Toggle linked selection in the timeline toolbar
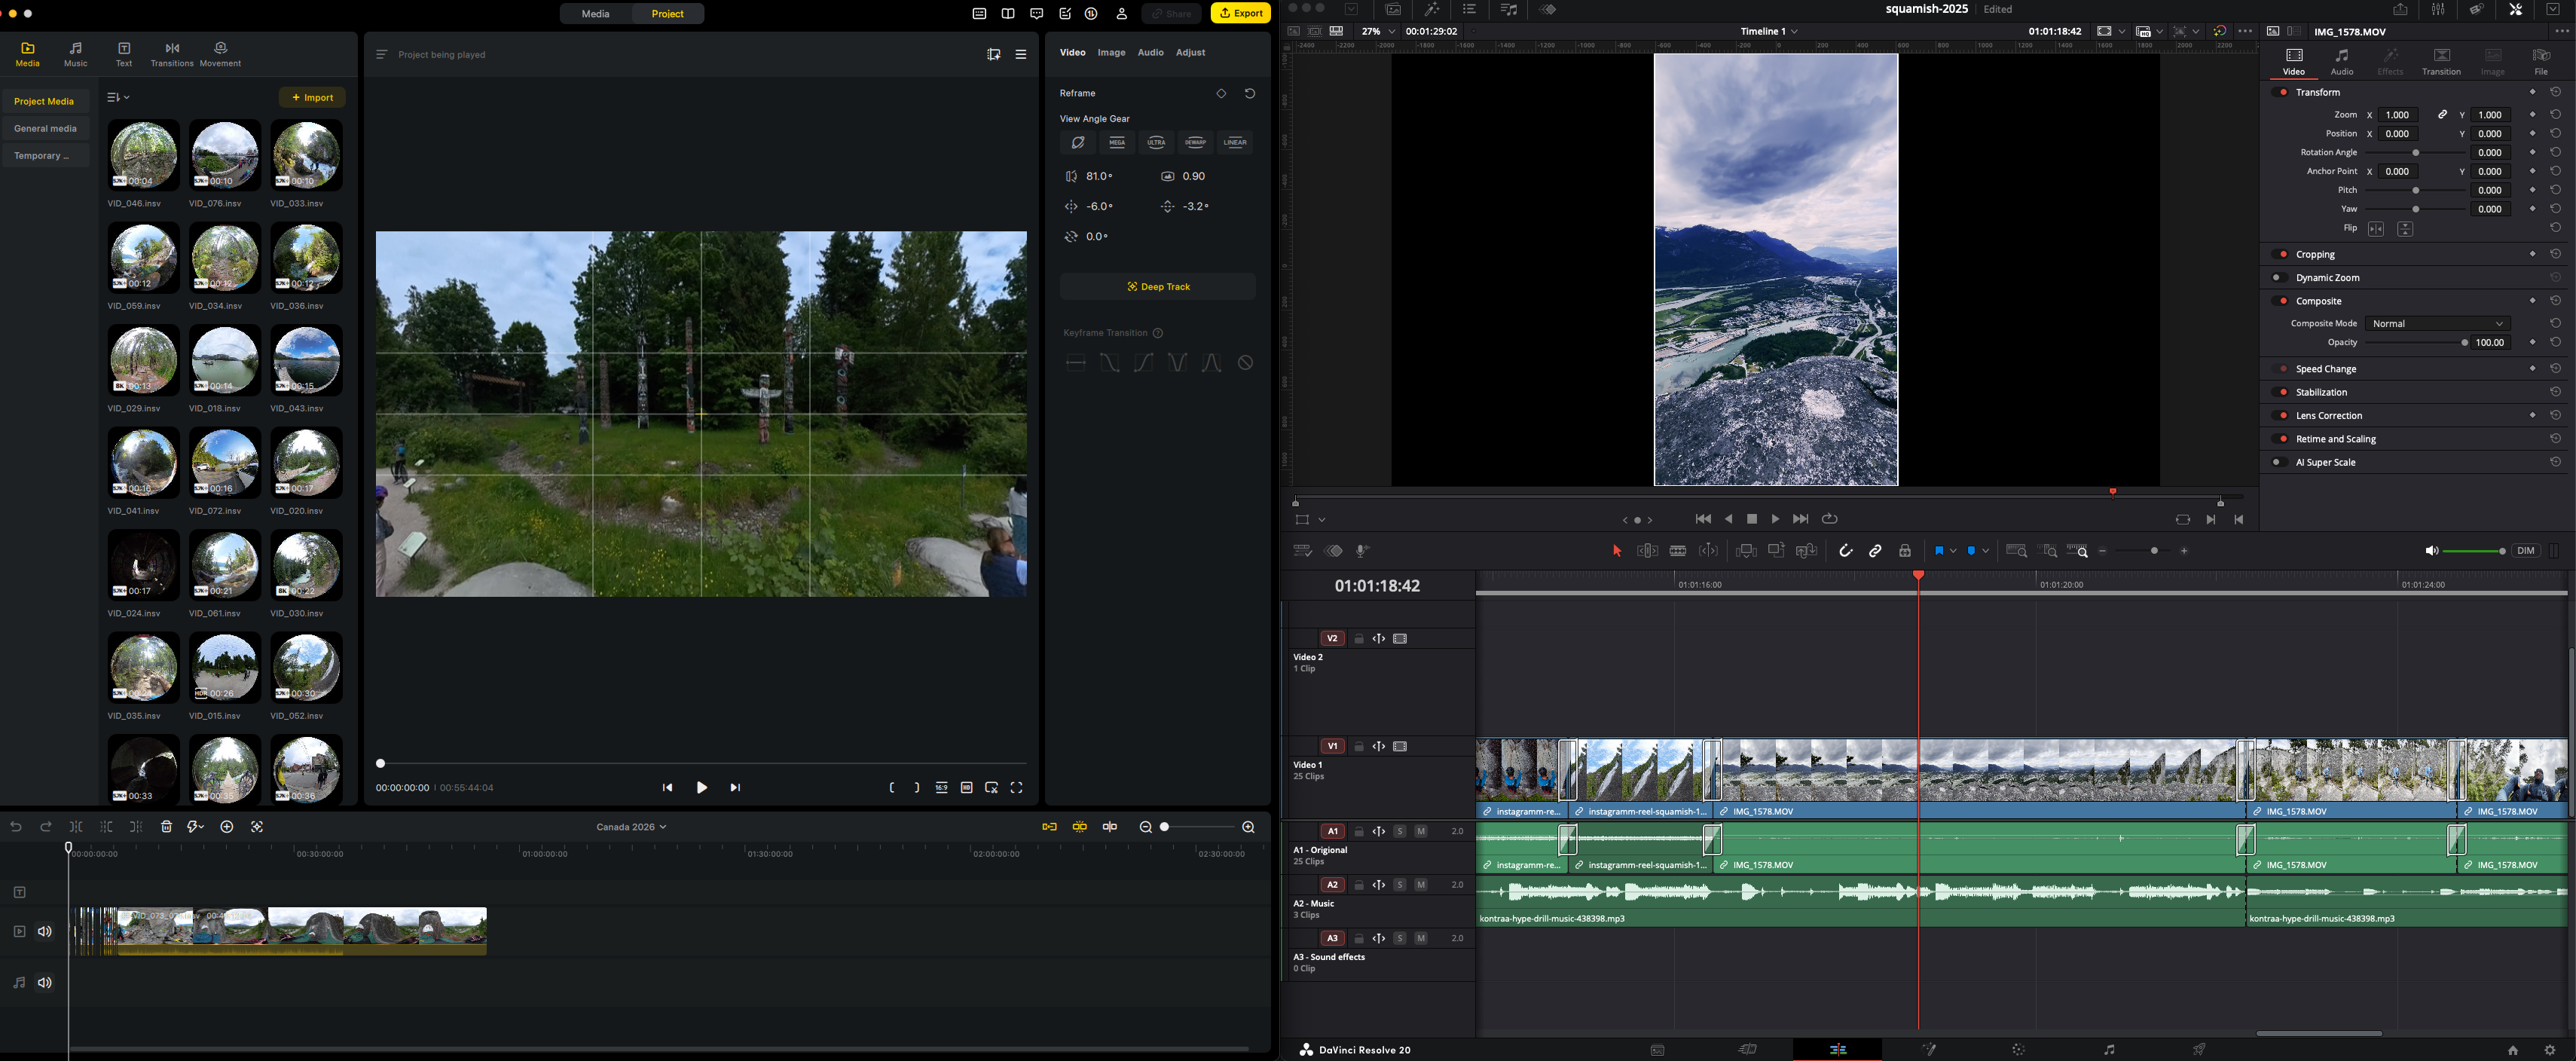The width and height of the screenshot is (2576, 1061). tap(1876, 550)
